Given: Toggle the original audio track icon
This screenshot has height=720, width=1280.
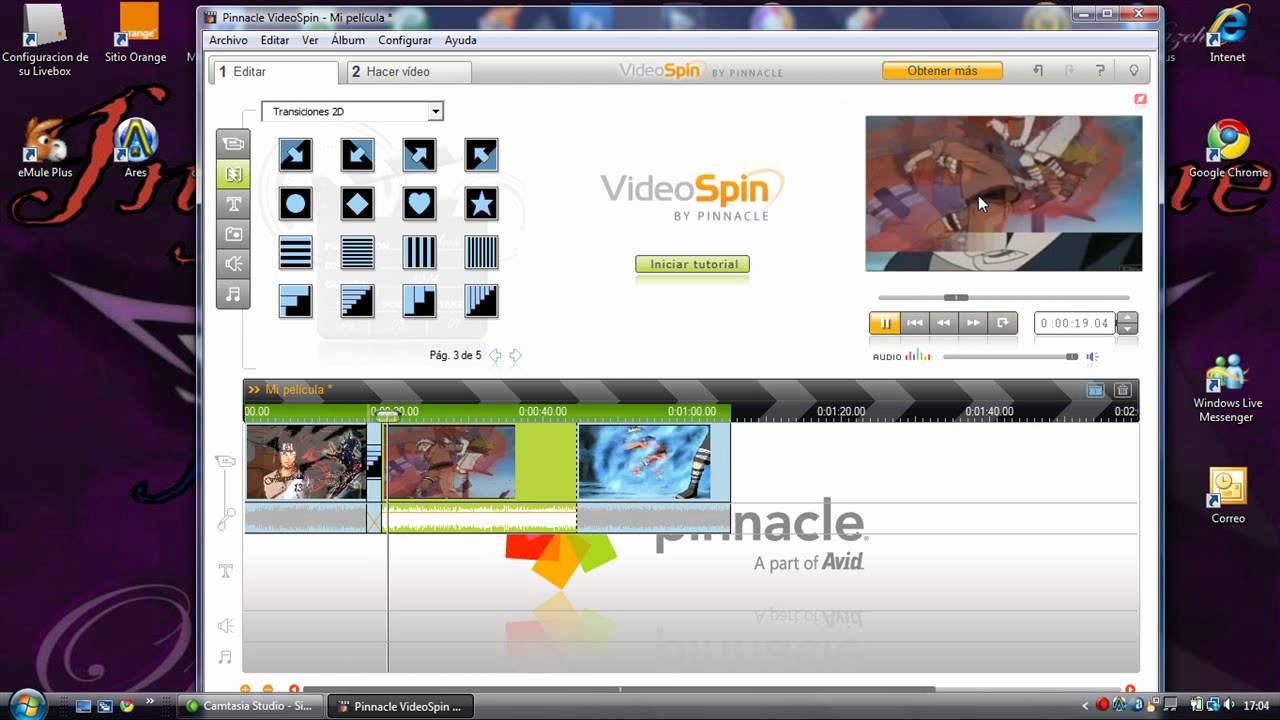Looking at the screenshot, I should click(226, 518).
